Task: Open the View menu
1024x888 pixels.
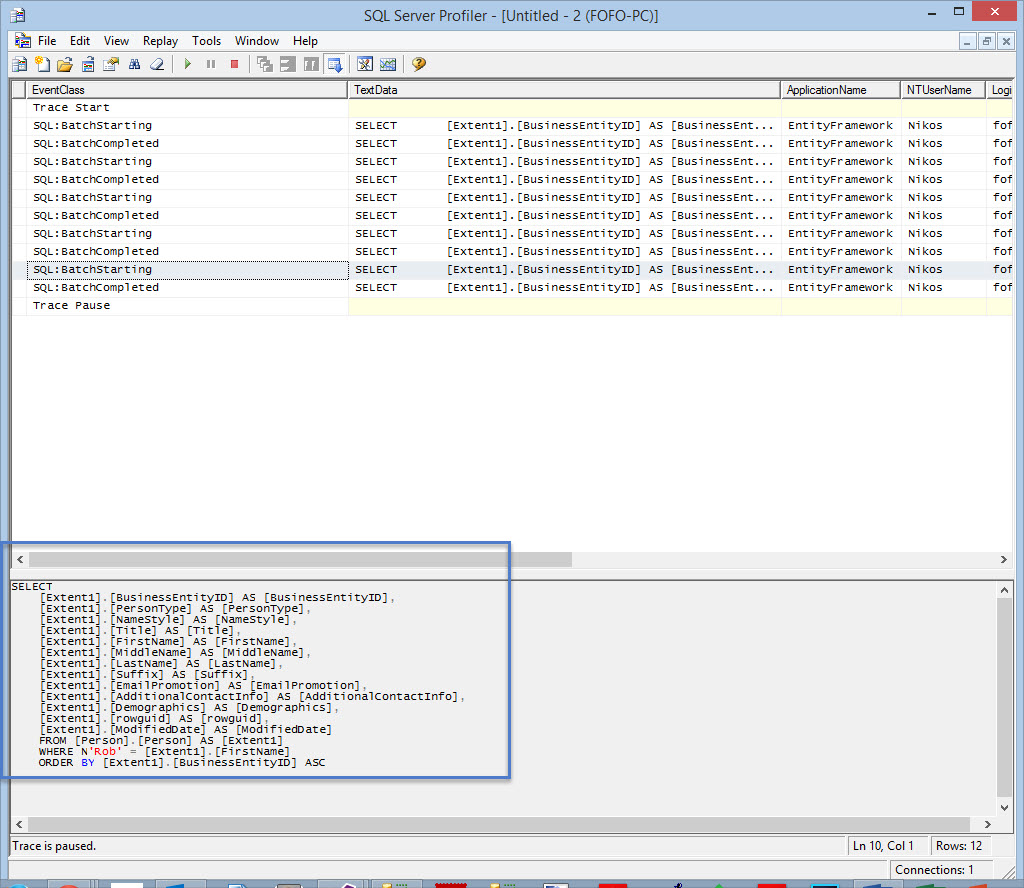Action: coord(116,40)
